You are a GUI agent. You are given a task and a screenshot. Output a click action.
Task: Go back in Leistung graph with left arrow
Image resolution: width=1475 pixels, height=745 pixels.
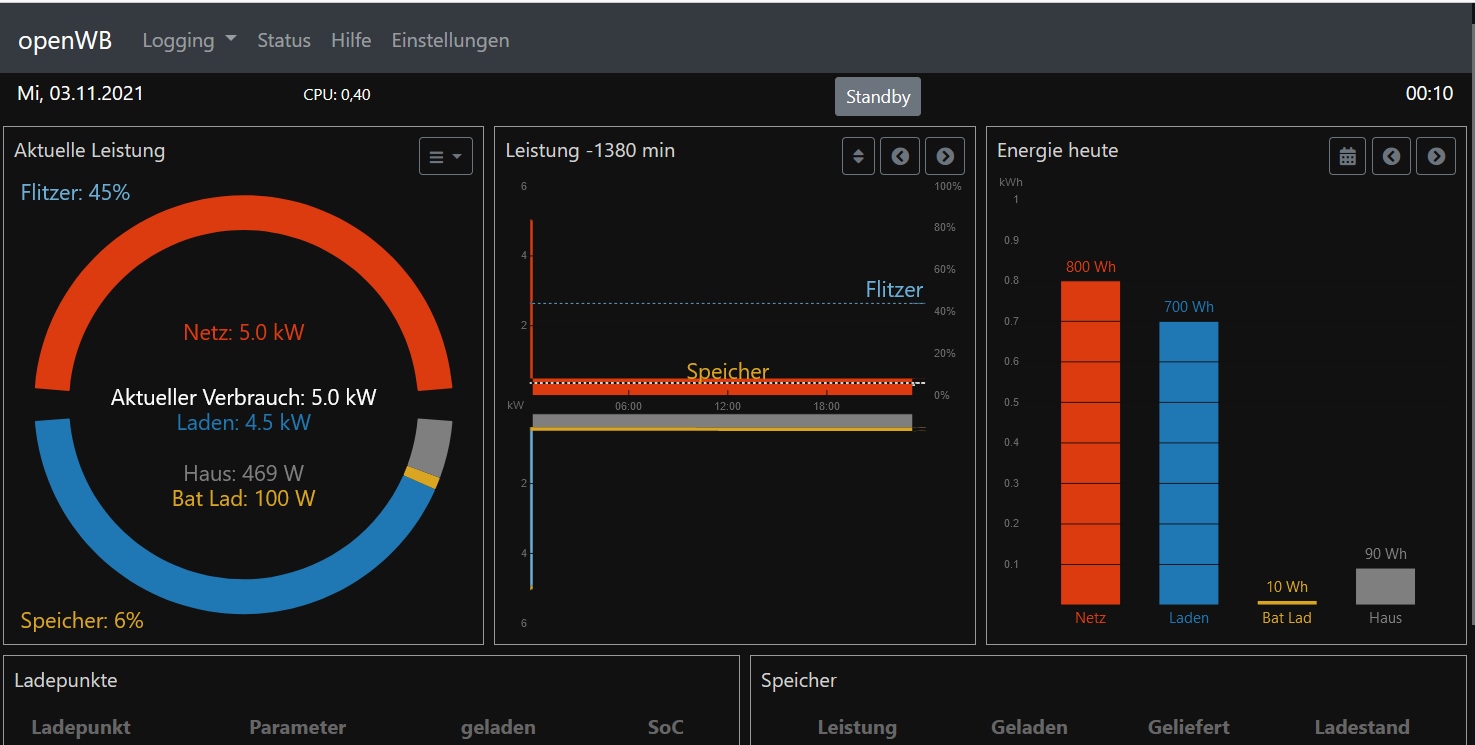(x=900, y=157)
